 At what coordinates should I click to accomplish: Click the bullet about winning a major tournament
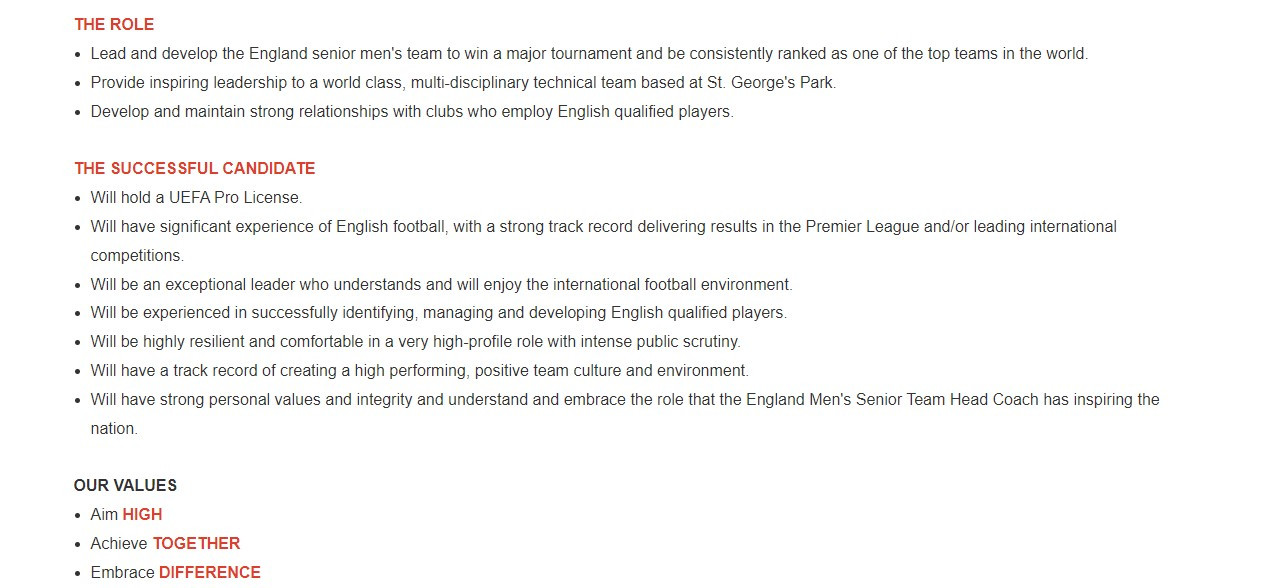589,53
